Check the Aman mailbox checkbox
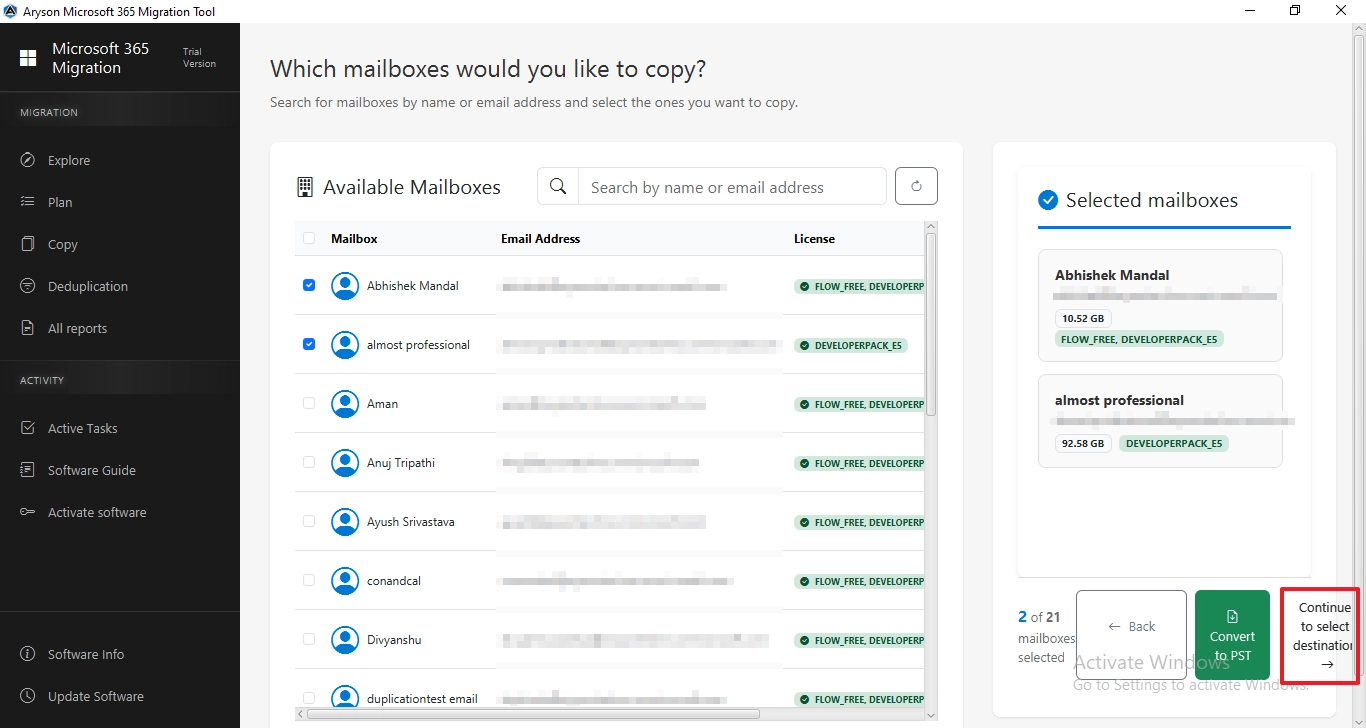The width and height of the screenshot is (1366, 728). click(309, 403)
